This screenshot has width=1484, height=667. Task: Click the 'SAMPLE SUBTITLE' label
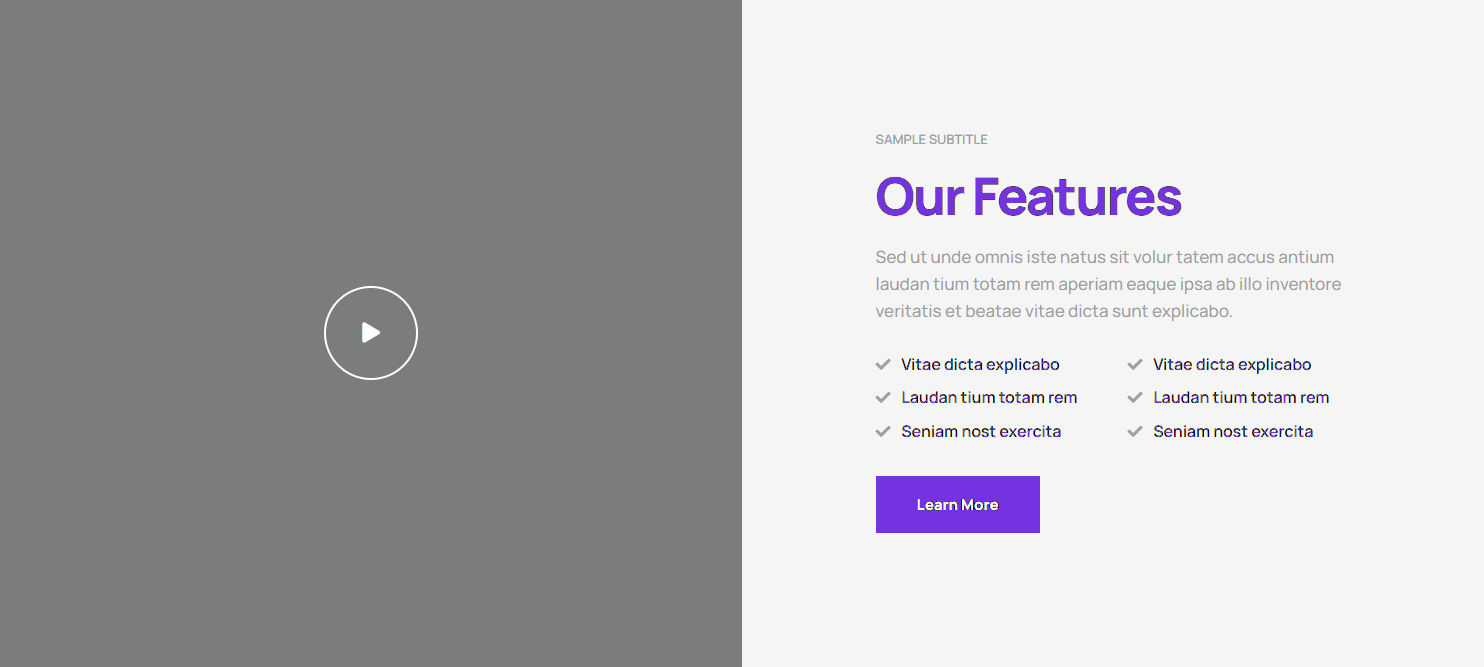click(x=931, y=140)
